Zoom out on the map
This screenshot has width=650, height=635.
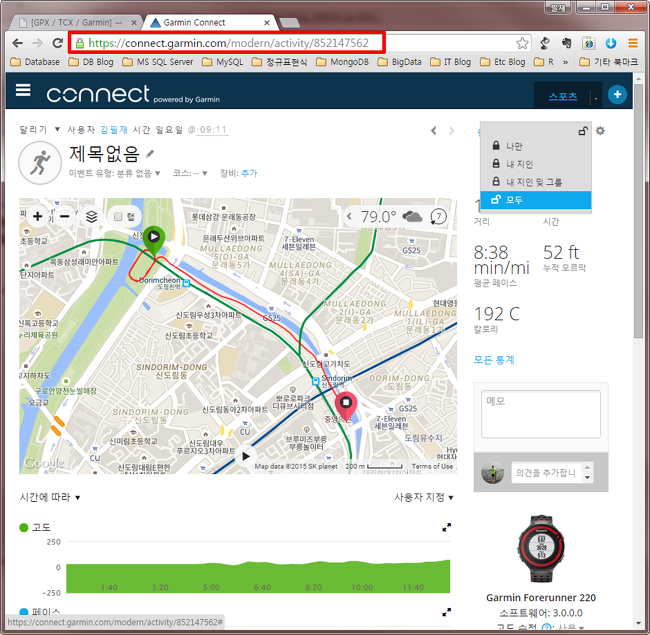65,216
